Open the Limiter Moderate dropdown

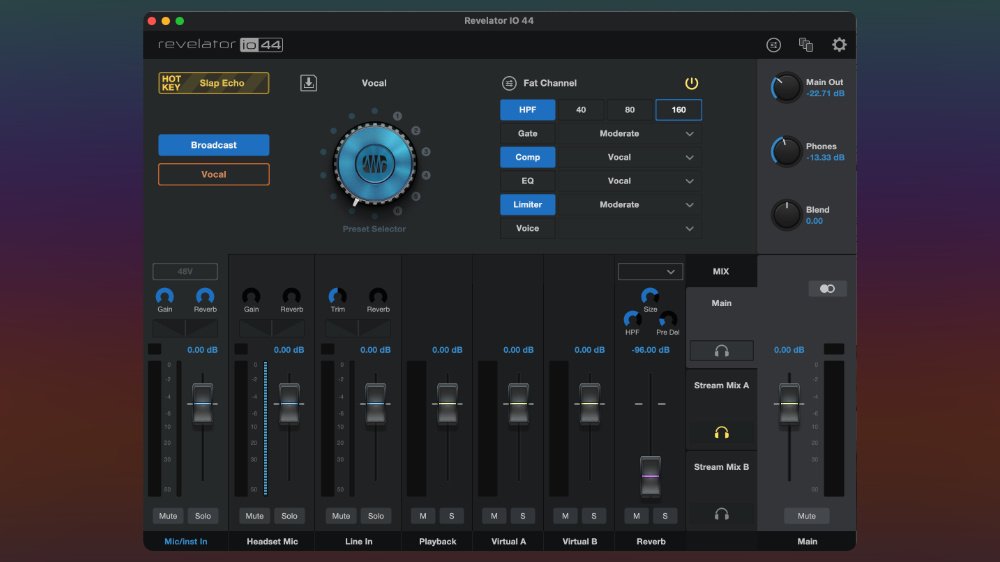tap(629, 205)
